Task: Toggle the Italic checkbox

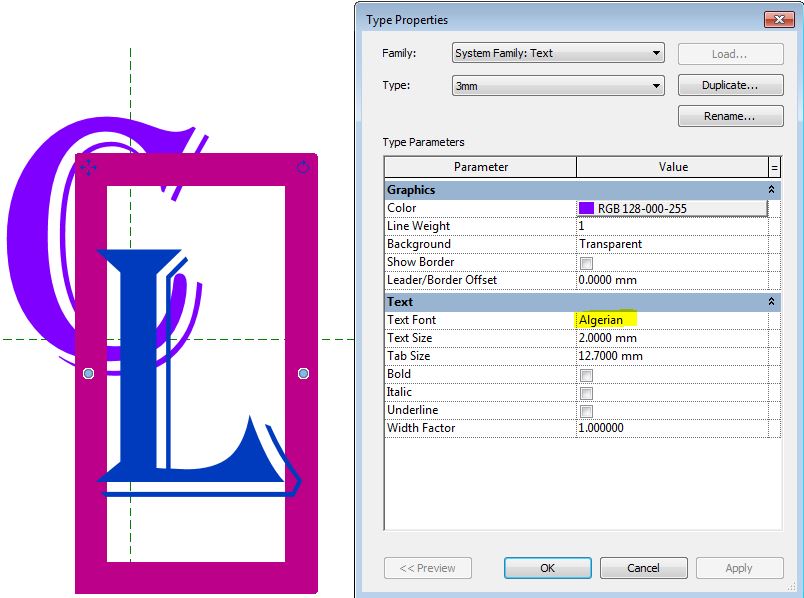Action: pos(588,392)
